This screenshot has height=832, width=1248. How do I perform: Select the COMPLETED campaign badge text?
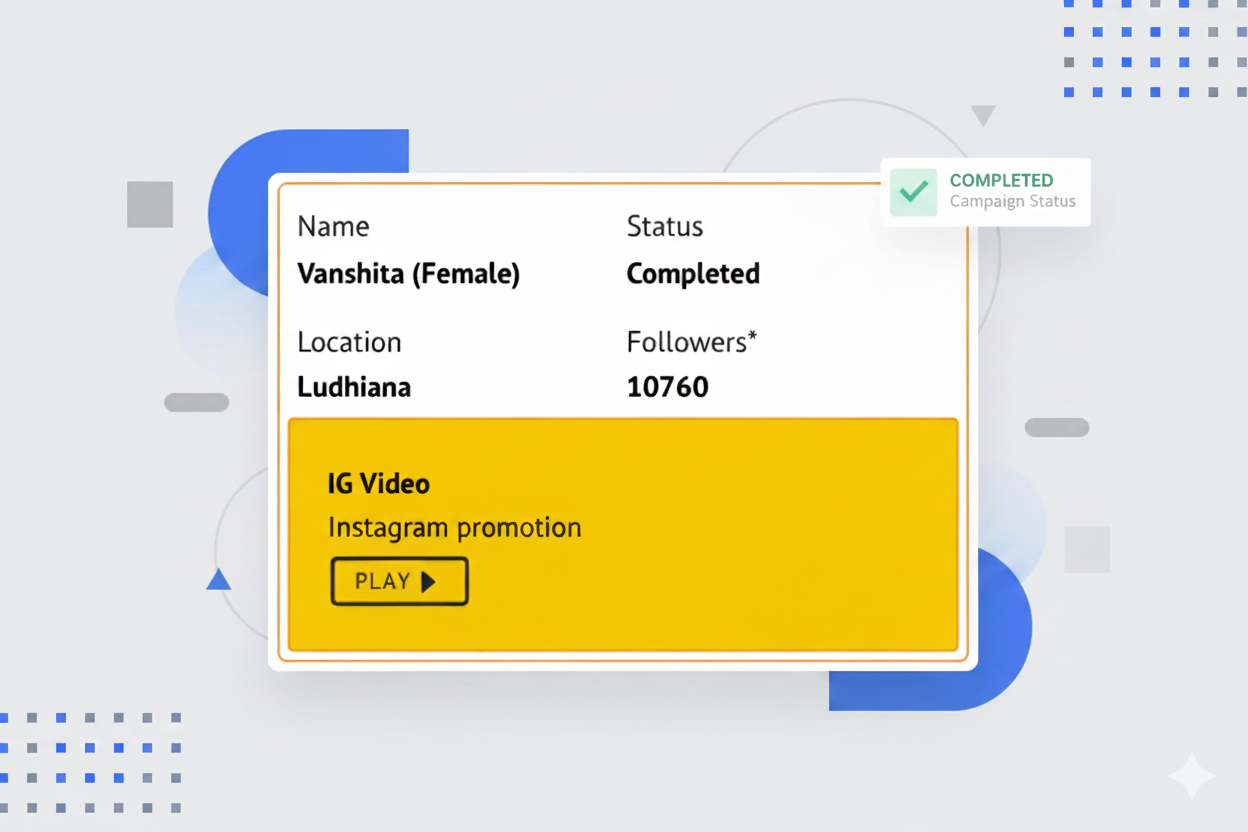click(x=1001, y=181)
